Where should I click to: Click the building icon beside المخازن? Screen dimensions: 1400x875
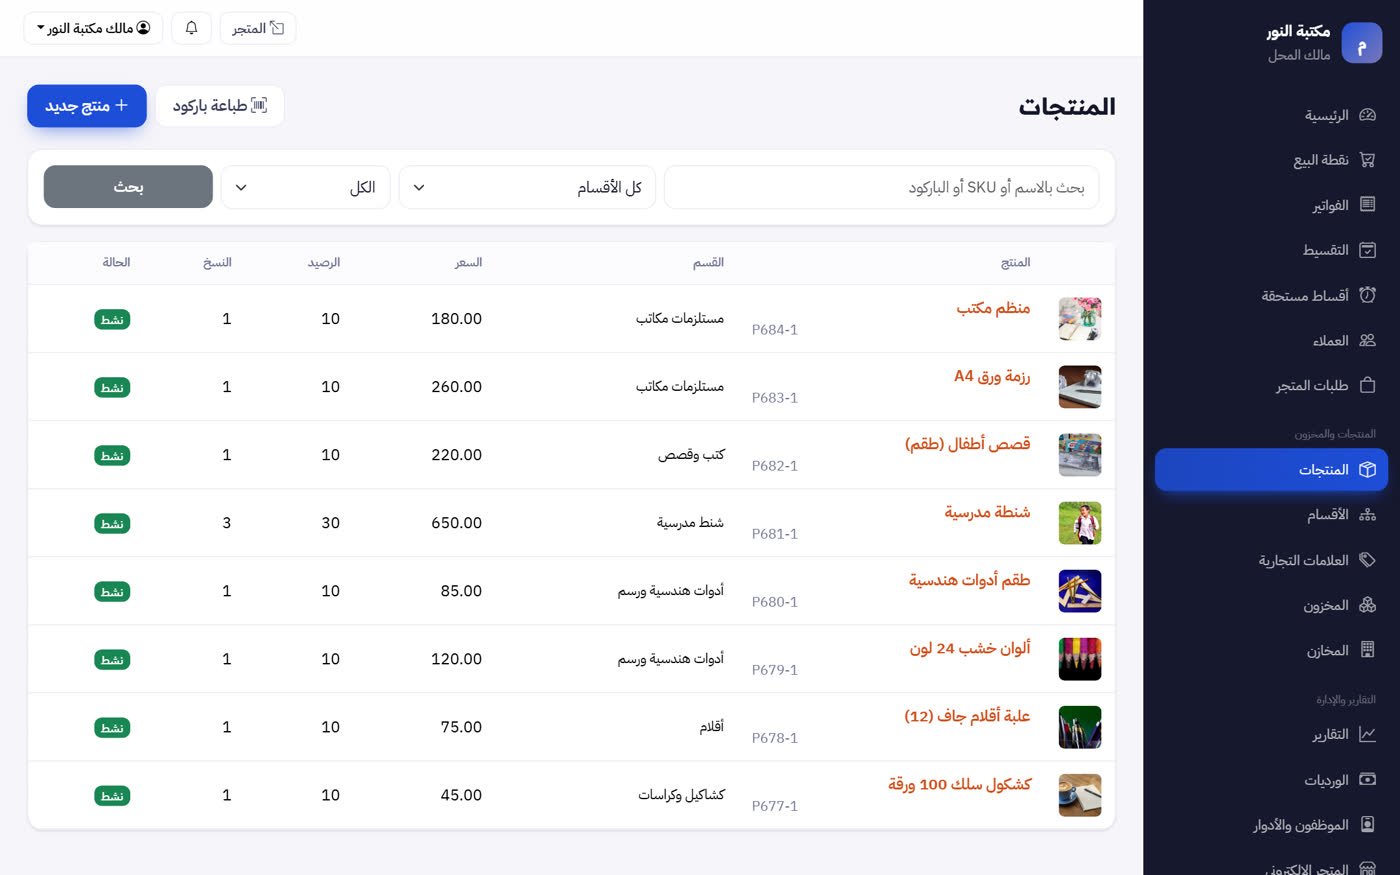point(1367,650)
